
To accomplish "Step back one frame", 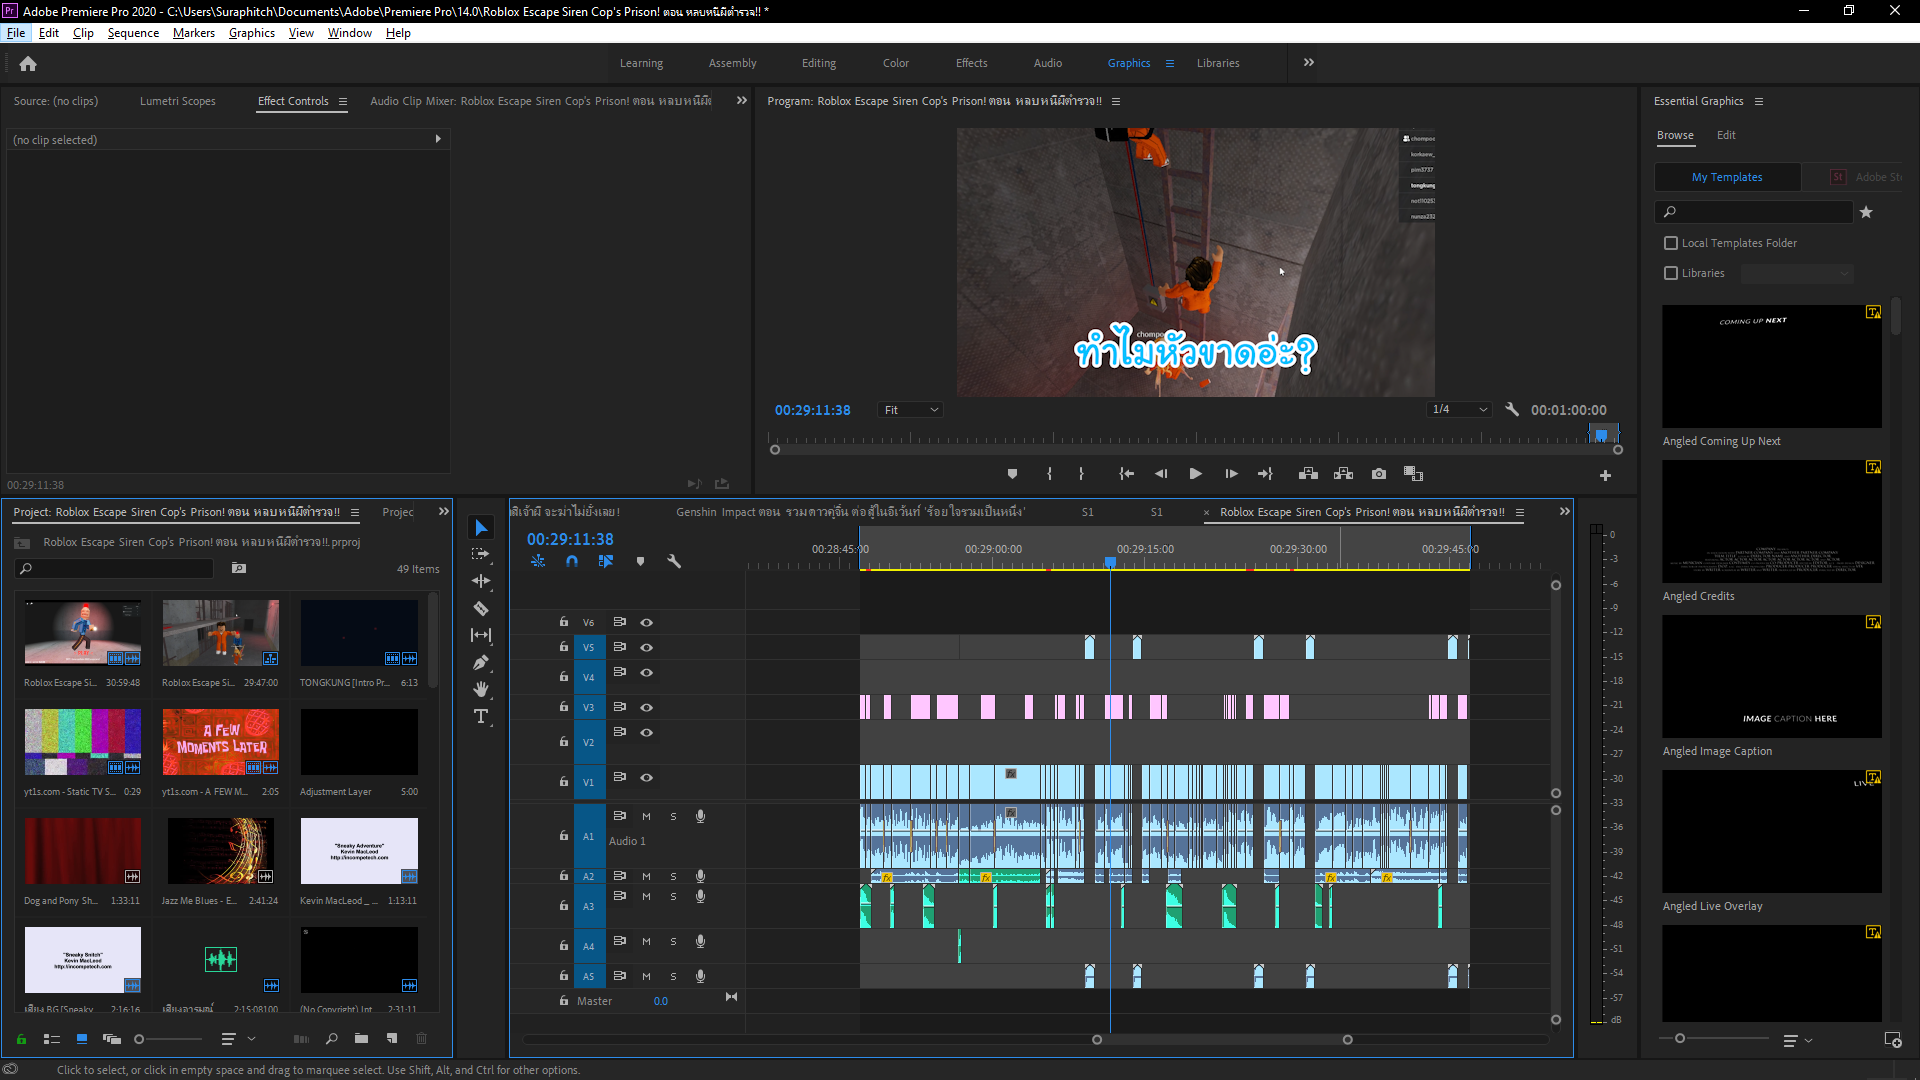I will tap(1161, 474).
